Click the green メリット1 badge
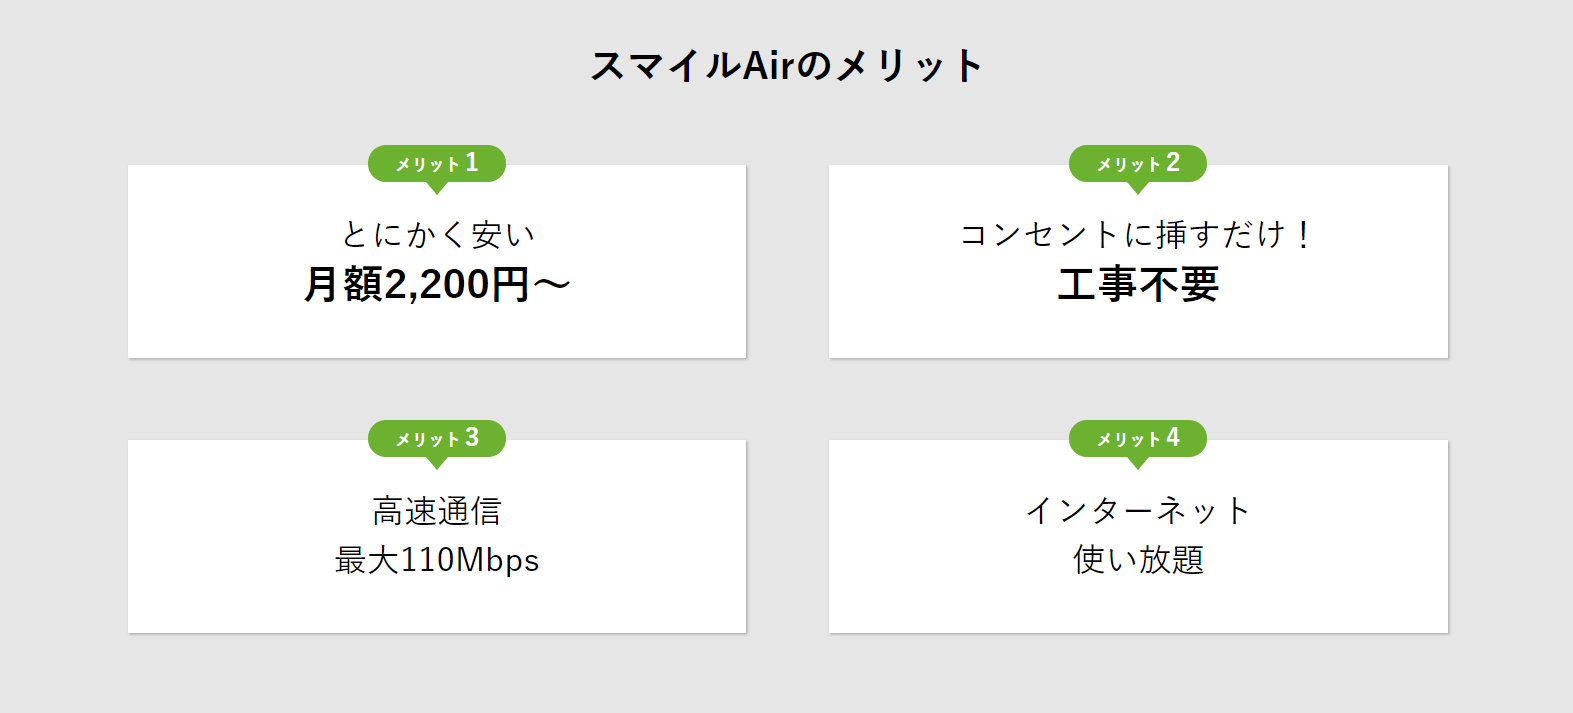Image resolution: width=1573 pixels, height=713 pixels. (x=437, y=164)
